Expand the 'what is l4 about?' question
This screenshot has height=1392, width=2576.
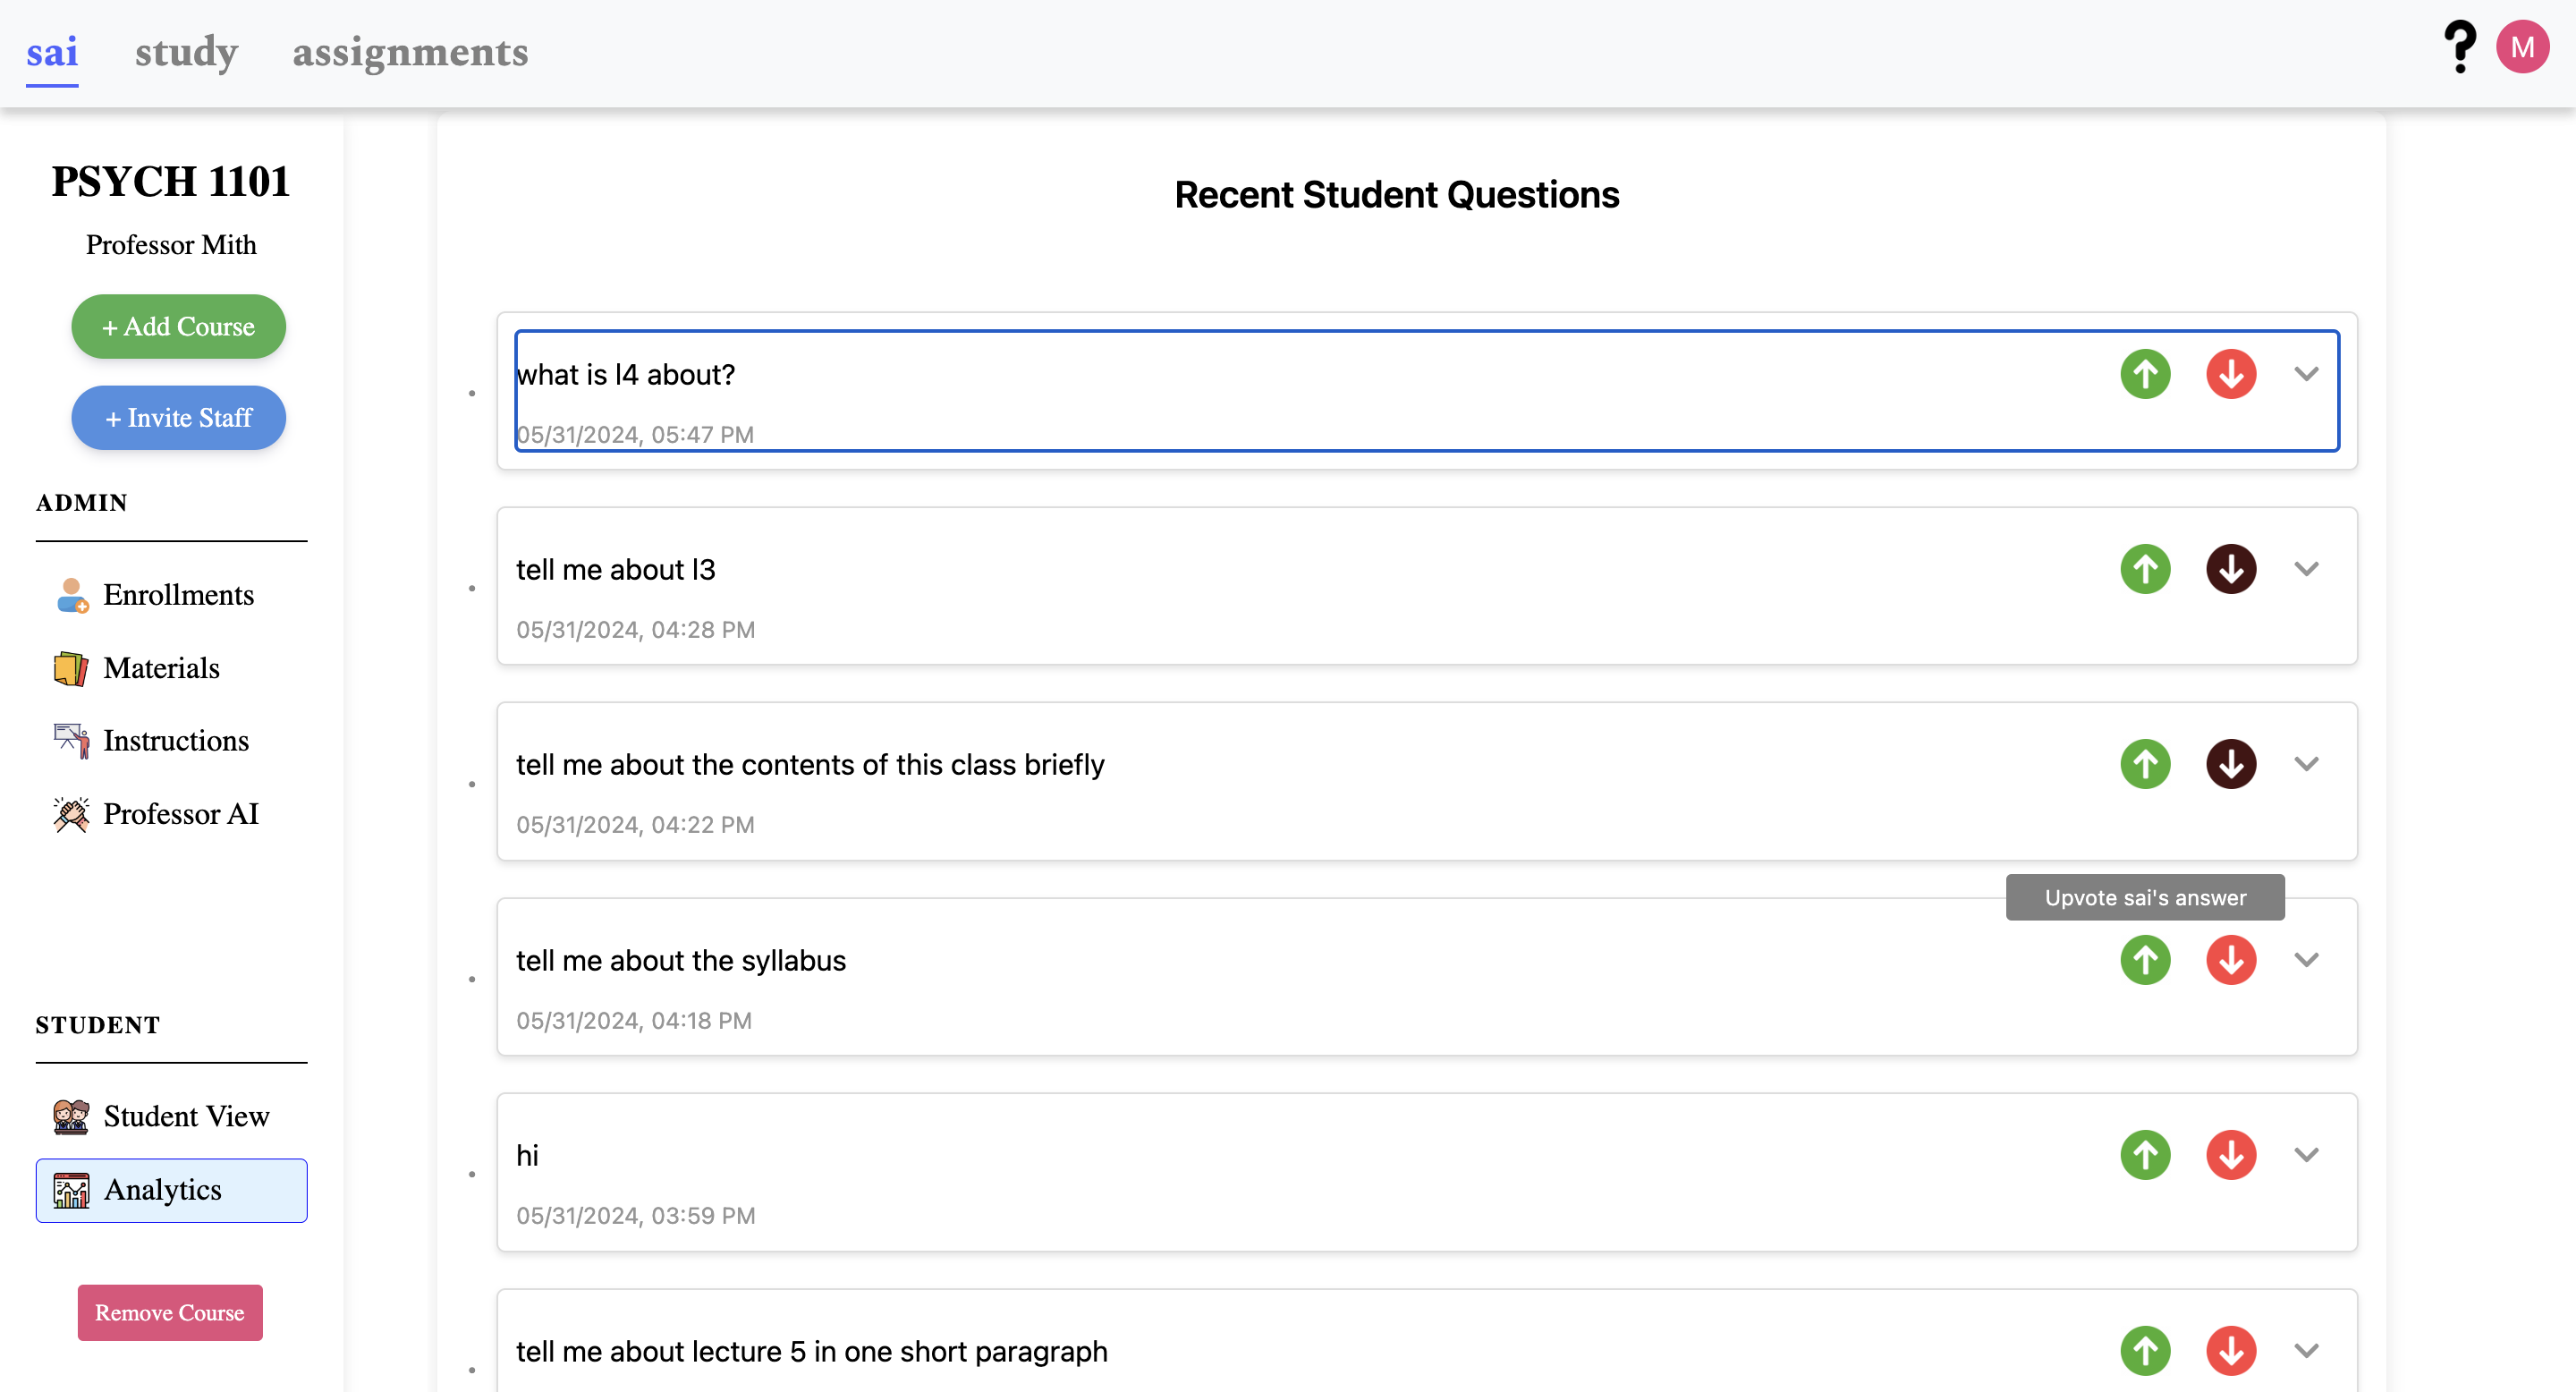tap(2306, 374)
